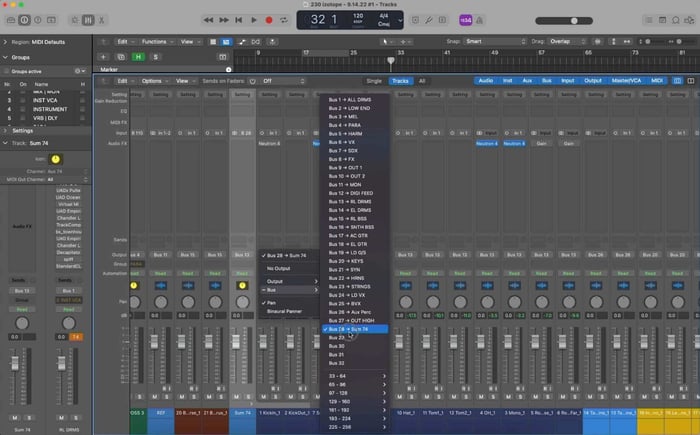Toggle the green Hide (H) button
This screenshot has height=435, width=700.
[138, 57]
